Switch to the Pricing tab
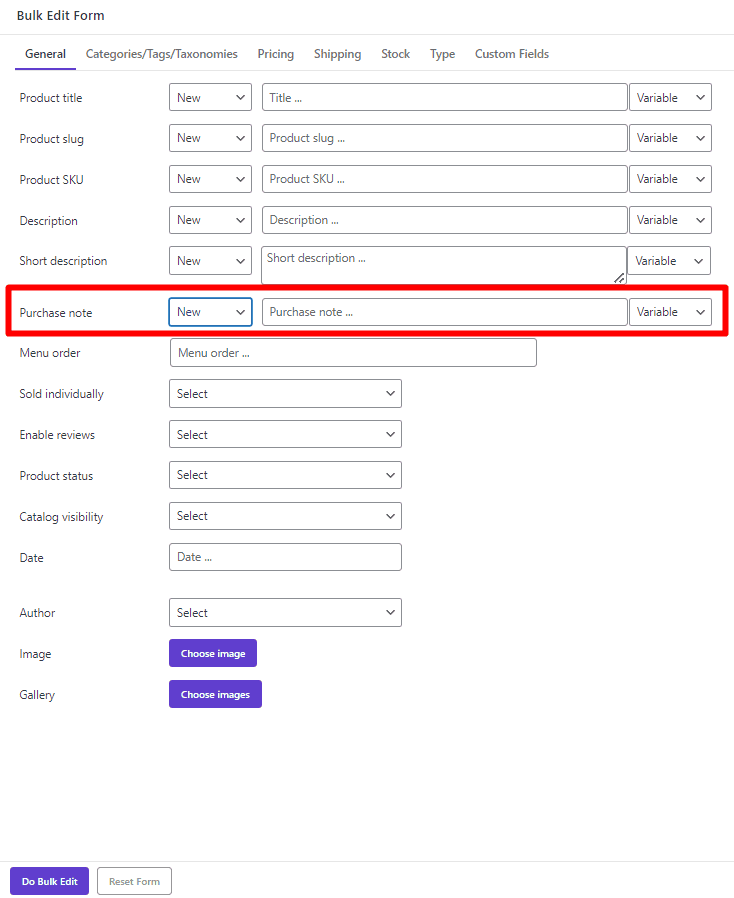Screen dimensions: 734x898 (275, 54)
